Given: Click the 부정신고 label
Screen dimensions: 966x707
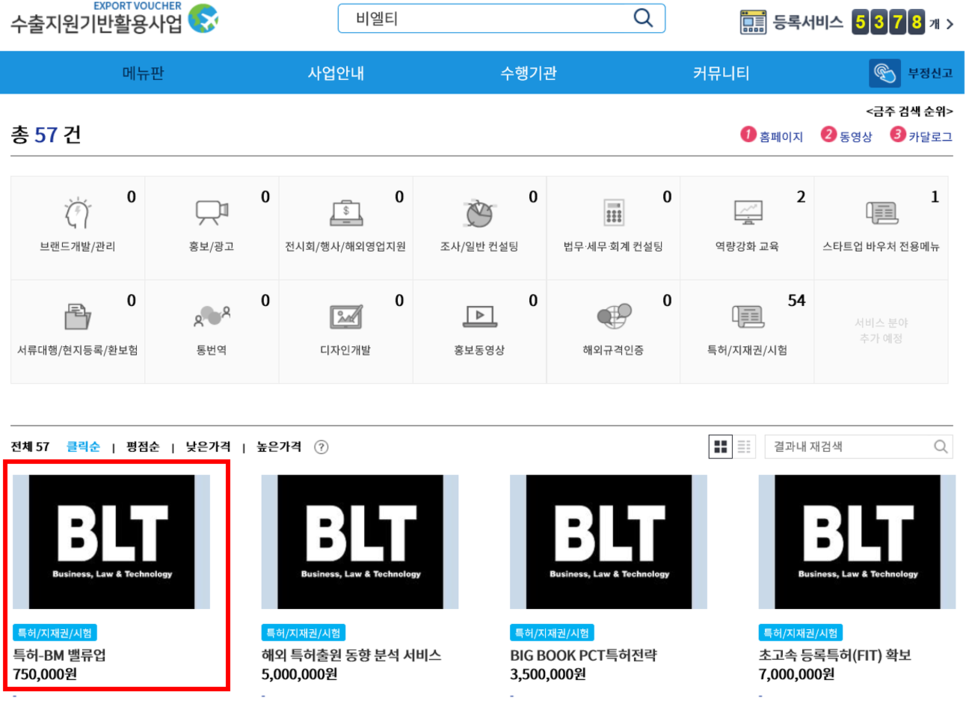Looking at the screenshot, I should click(930, 73).
